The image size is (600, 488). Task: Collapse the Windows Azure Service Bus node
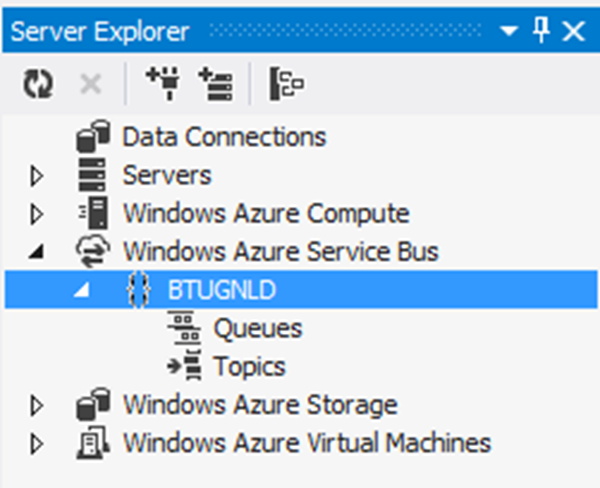tap(38, 252)
